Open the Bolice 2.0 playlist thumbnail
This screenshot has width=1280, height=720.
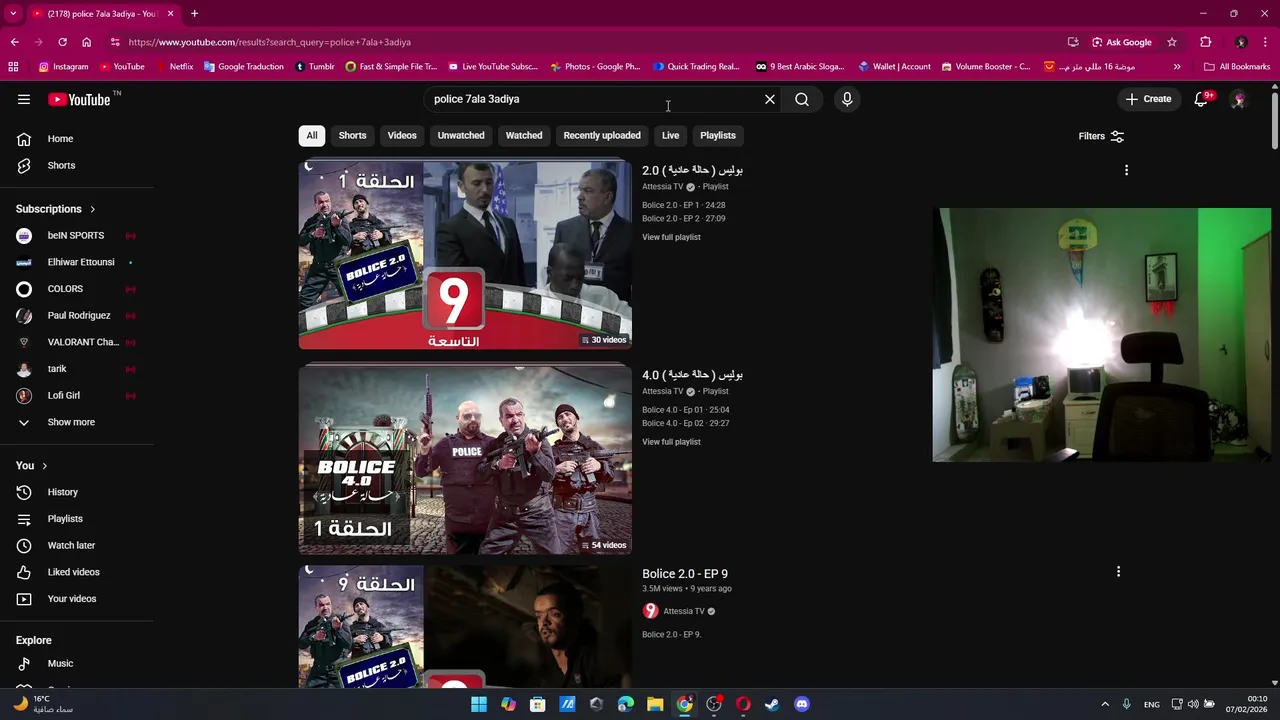(465, 255)
